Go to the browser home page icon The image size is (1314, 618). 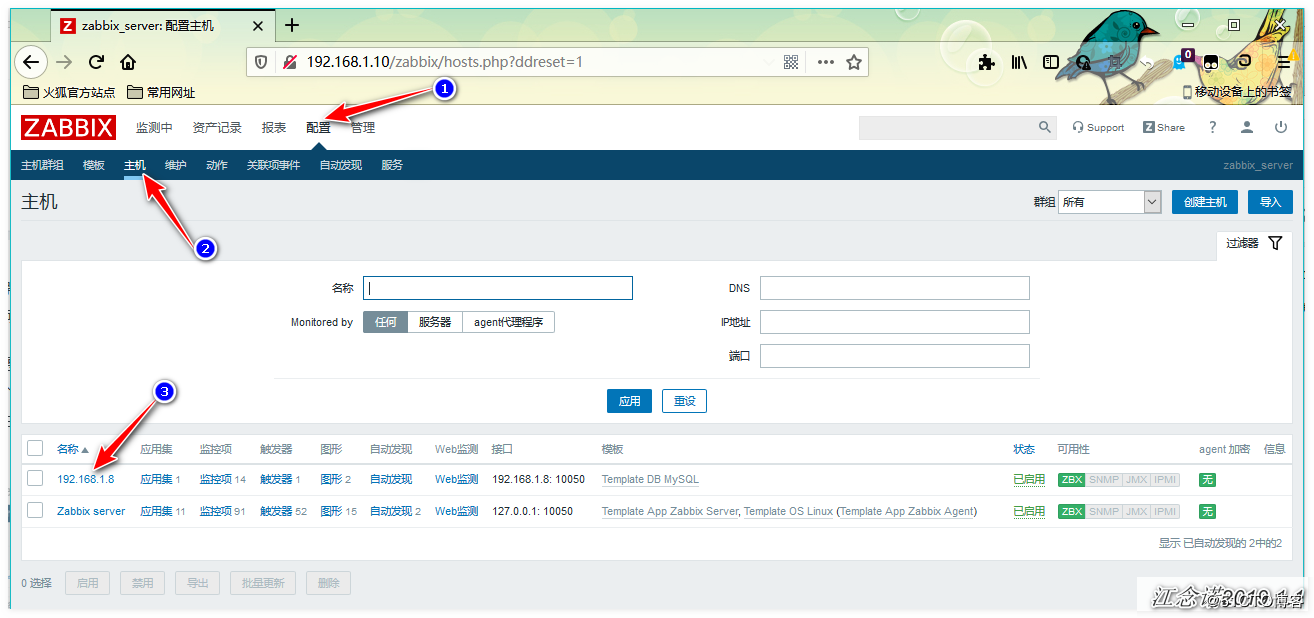click(x=128, y=62)
